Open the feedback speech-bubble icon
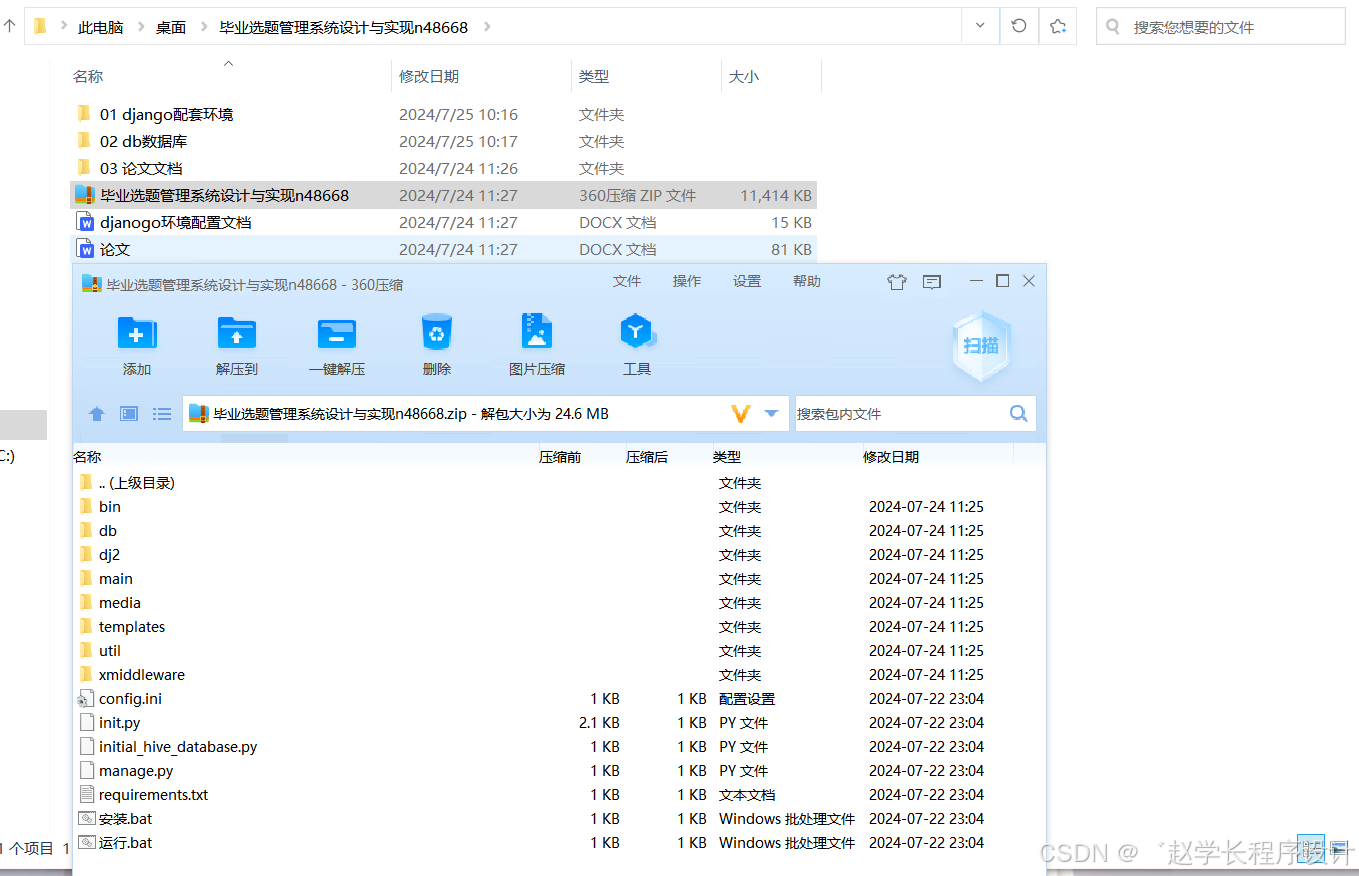Viewport: 1359px width, 876px height. pyautogui.click(x=931, y=282)
